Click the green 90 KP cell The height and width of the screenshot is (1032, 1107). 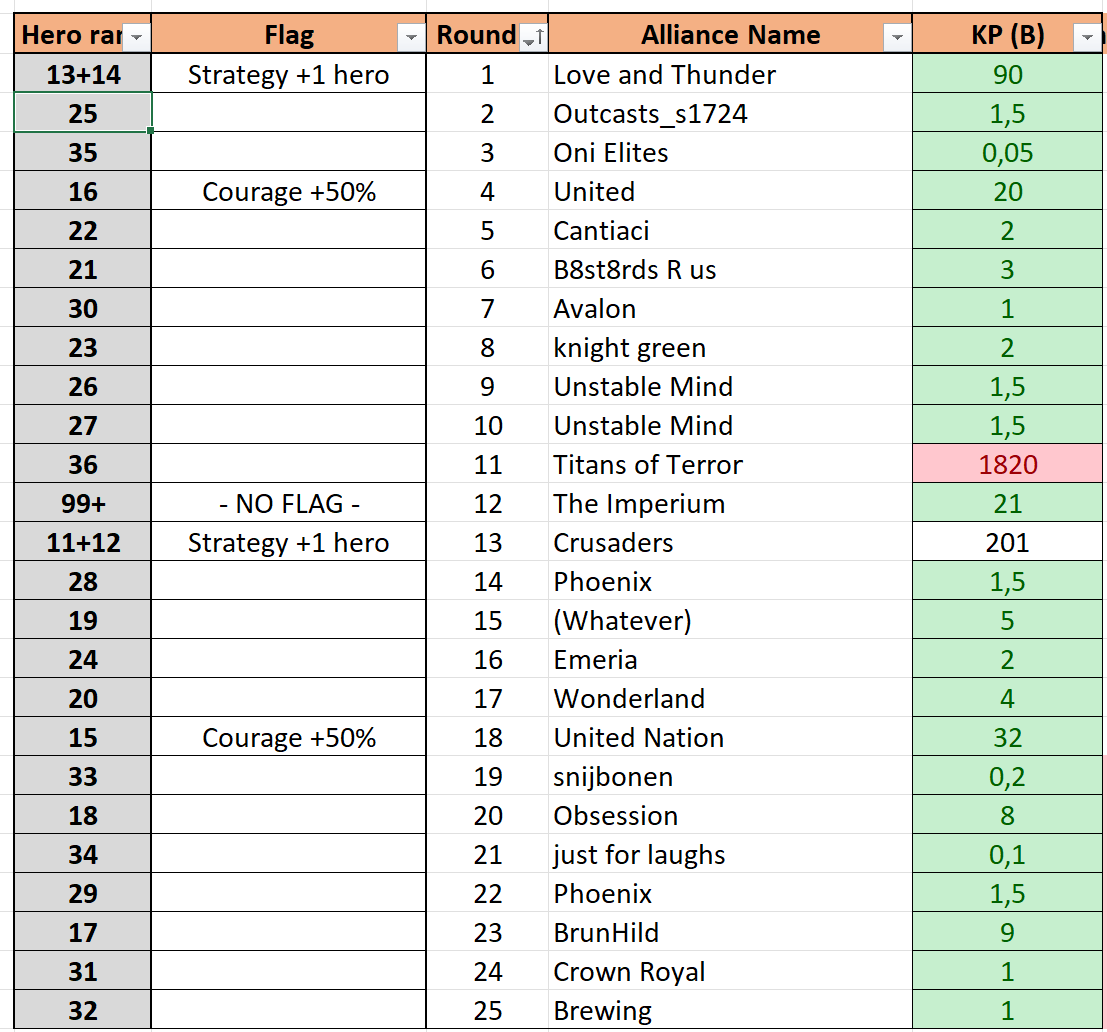coord(1007,75)
